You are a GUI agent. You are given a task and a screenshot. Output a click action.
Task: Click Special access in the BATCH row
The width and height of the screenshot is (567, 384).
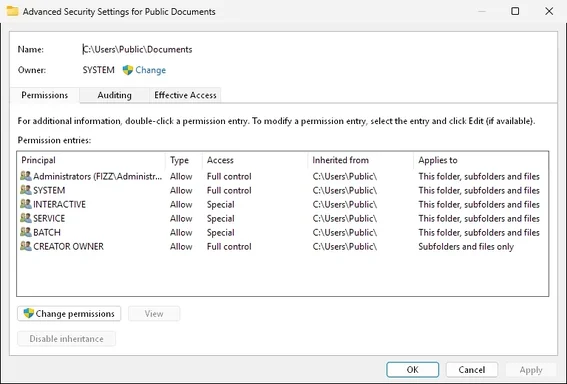click(x=221, y=232)
